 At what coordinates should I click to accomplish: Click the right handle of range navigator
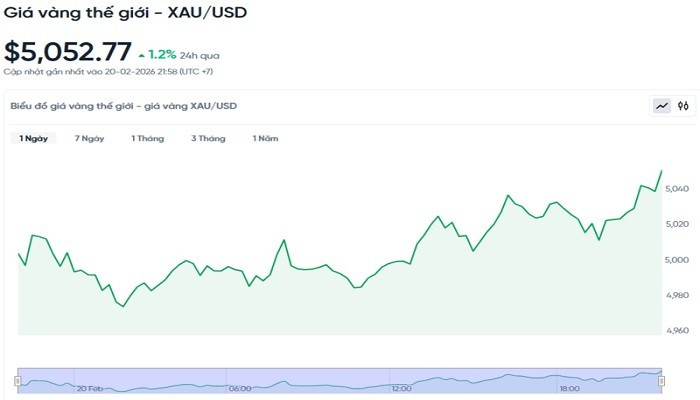[x=662, y=380]
